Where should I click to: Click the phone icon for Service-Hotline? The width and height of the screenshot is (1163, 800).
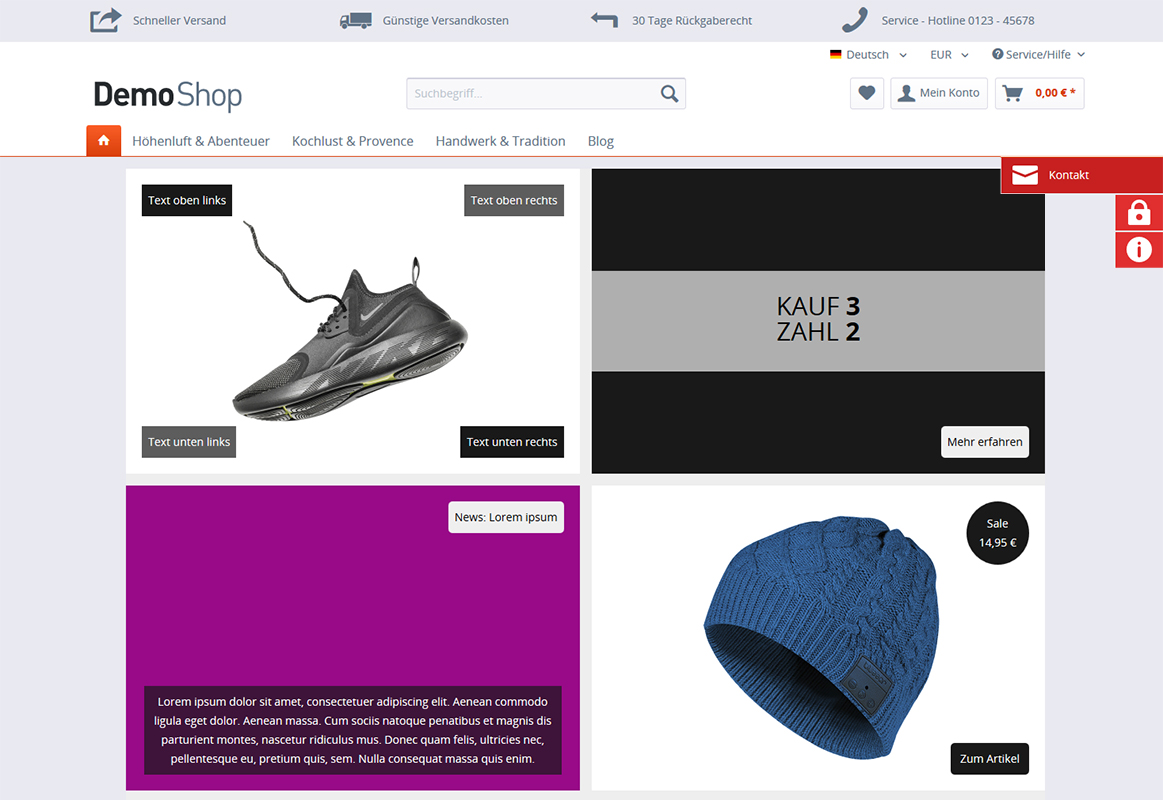[x=854, y=20]
